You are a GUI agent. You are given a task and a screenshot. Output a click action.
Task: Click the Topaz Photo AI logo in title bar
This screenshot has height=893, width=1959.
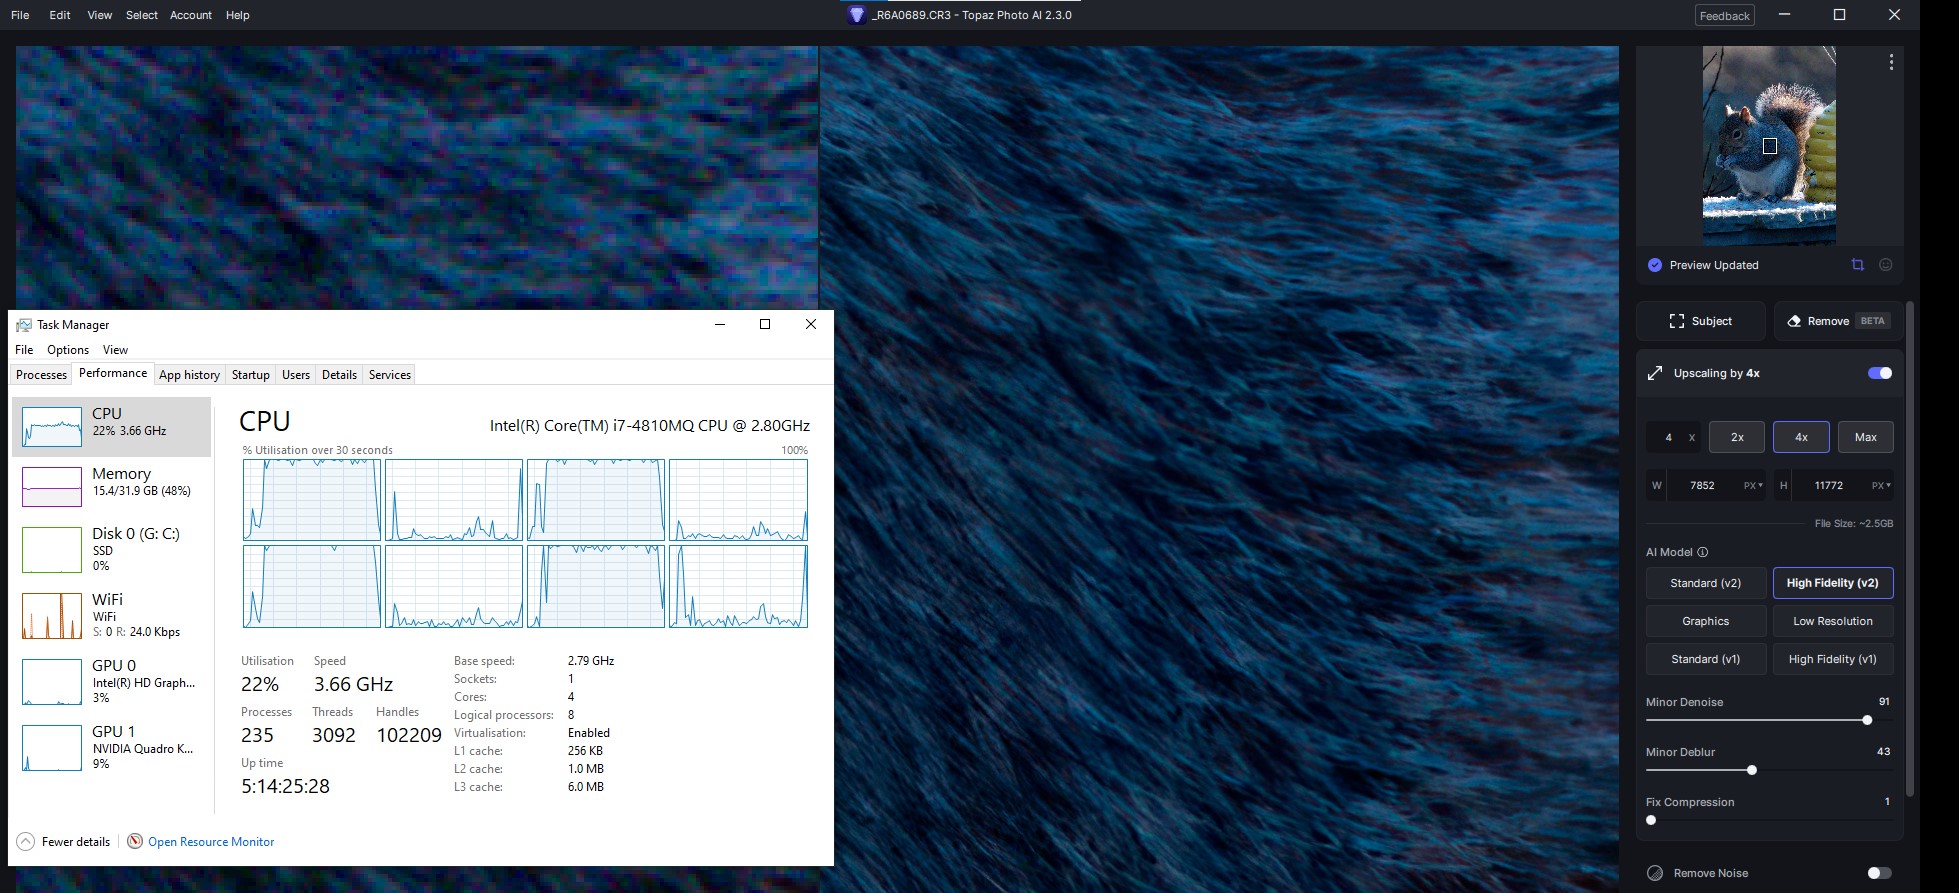tap(856, 15)
